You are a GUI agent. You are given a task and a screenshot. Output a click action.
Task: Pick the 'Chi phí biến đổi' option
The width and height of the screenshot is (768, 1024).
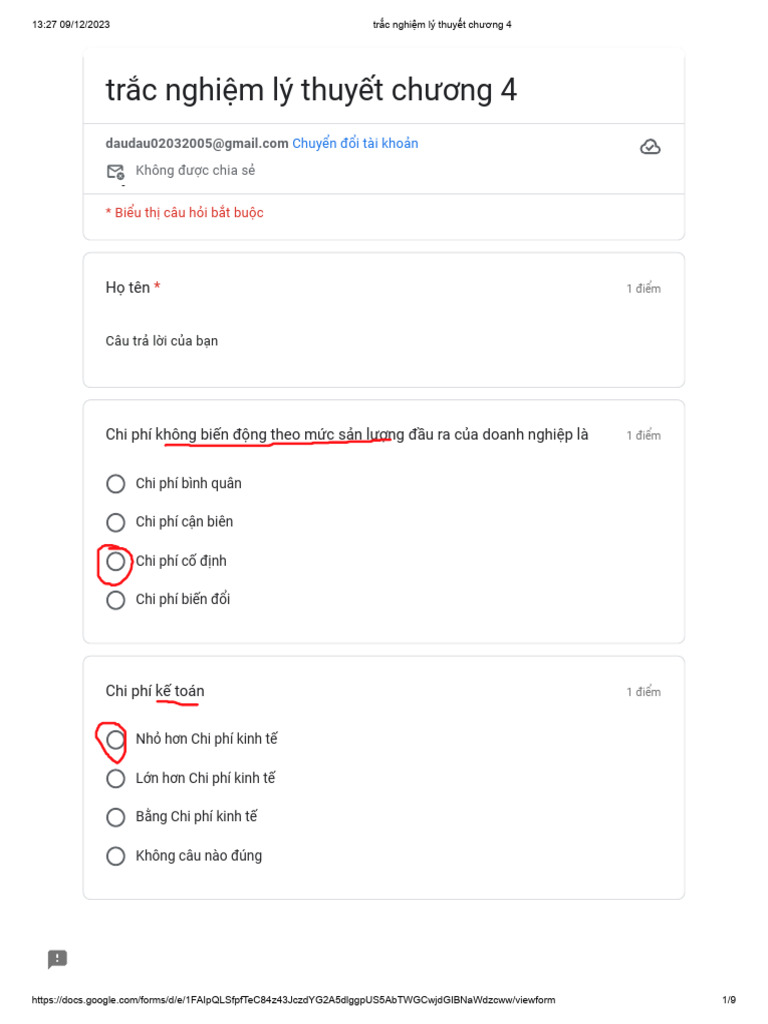click(116, 600)
